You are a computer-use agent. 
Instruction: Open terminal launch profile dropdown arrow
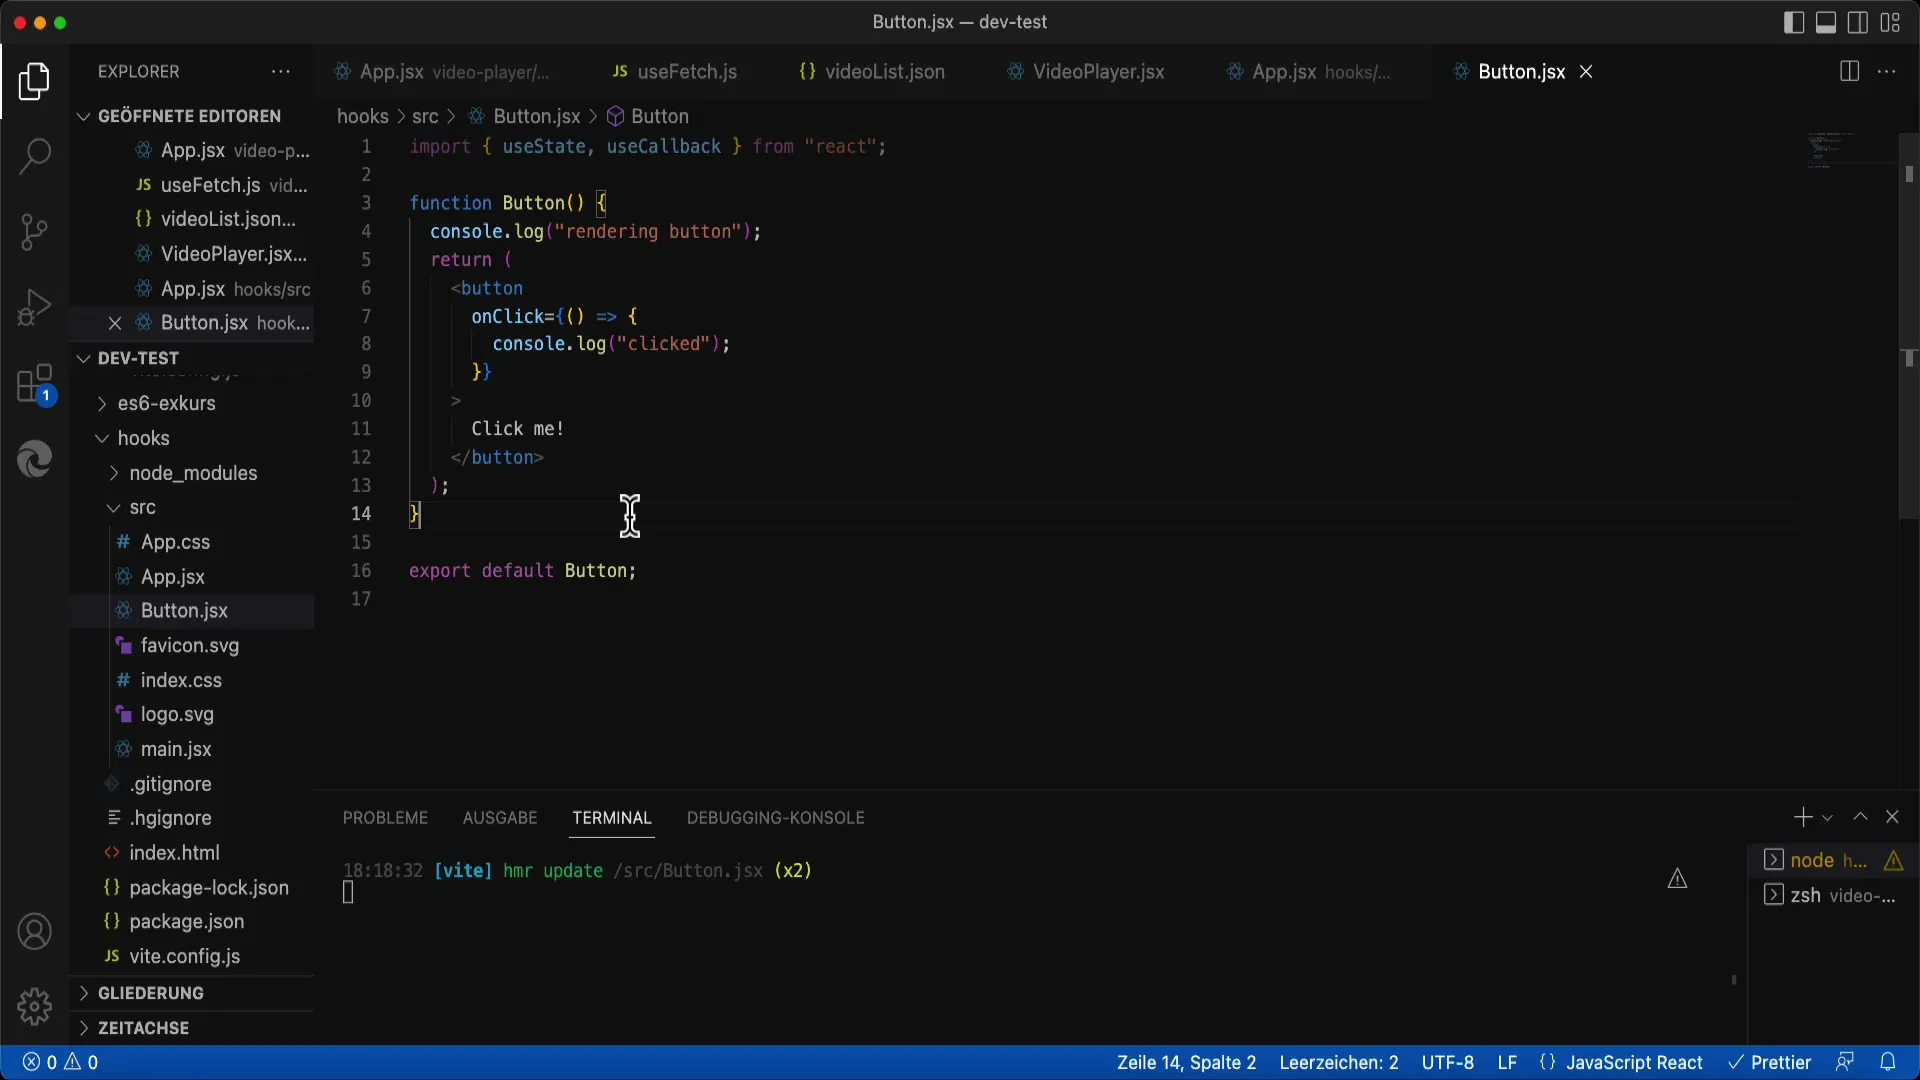pyautogui.click(x=1827, y=818)
